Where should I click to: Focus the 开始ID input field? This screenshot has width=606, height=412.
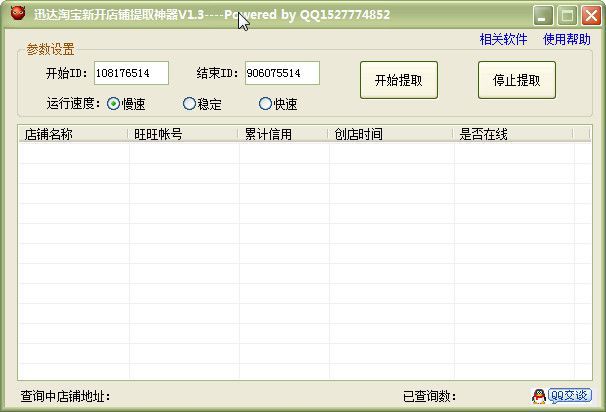[x=131, y=73]
